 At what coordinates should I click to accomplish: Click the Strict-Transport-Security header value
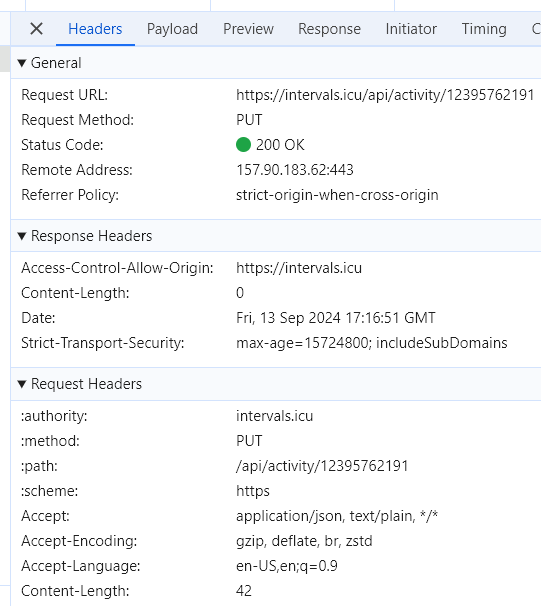tap(372, 343)
